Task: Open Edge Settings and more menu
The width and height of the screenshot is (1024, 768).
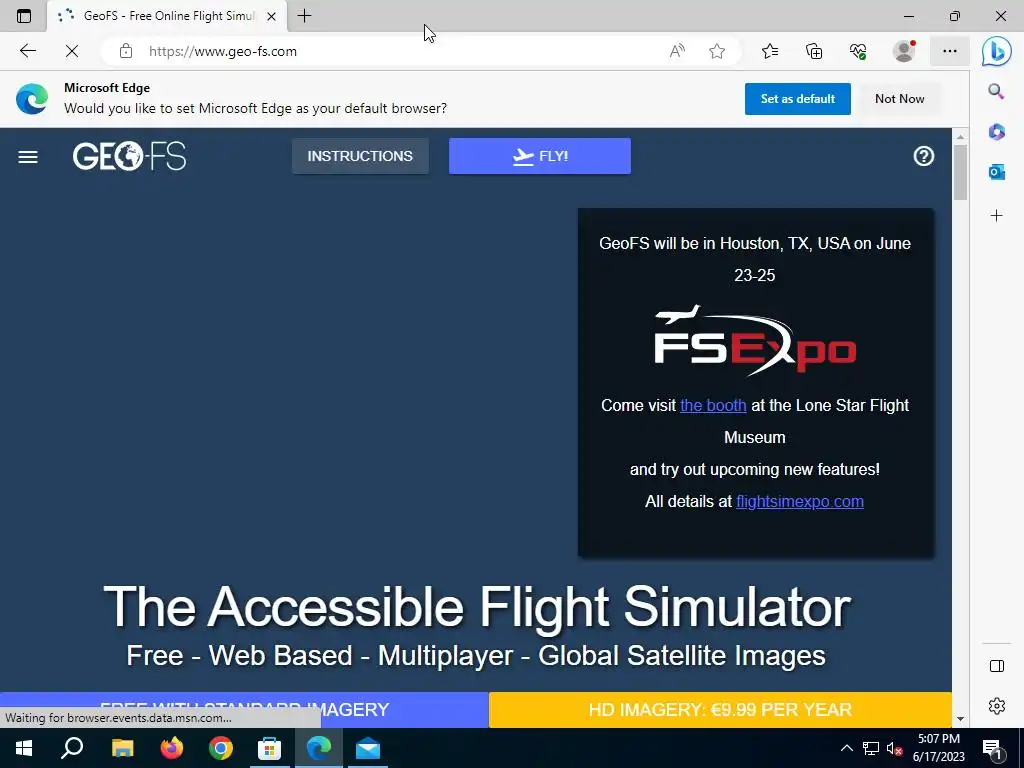Action: pyautogui.click(x=950, y=51)
